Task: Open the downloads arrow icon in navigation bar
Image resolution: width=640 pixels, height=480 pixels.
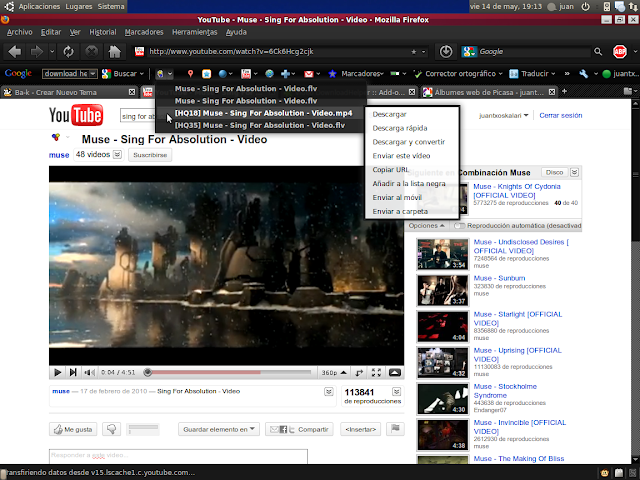Action: pos(446,51)
